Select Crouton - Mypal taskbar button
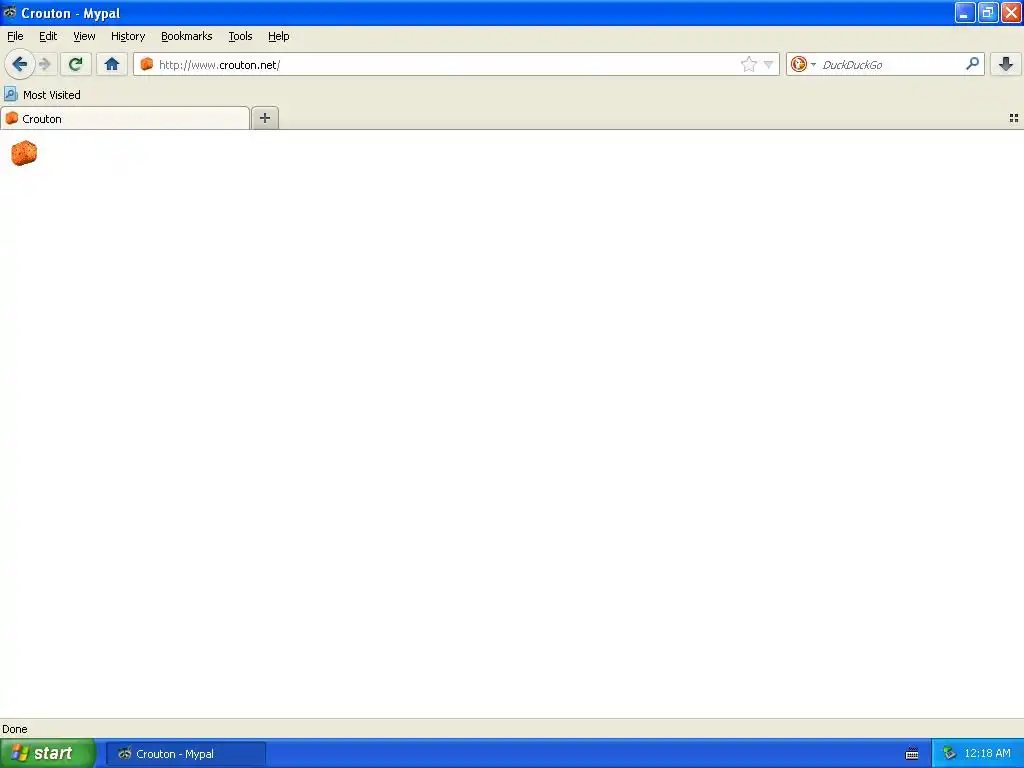1024x768 pixels. tap(186, 754)
